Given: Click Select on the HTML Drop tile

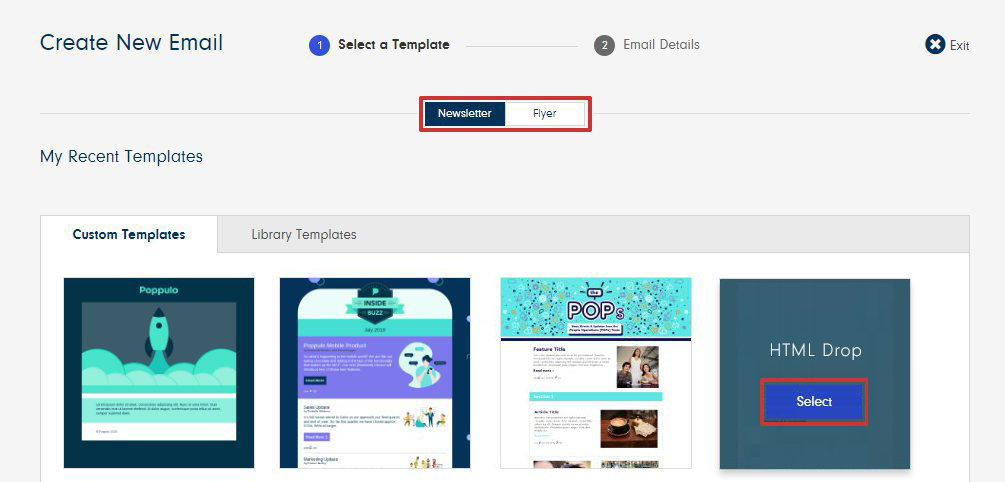Looking at the screenshot, I should point(814,401).
